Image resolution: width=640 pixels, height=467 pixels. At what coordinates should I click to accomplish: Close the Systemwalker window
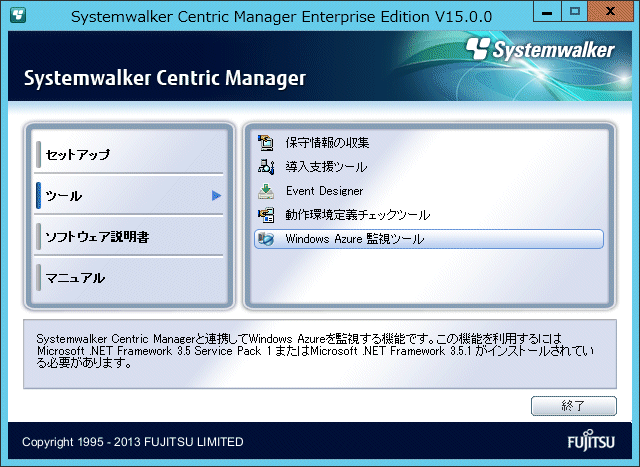611,11
